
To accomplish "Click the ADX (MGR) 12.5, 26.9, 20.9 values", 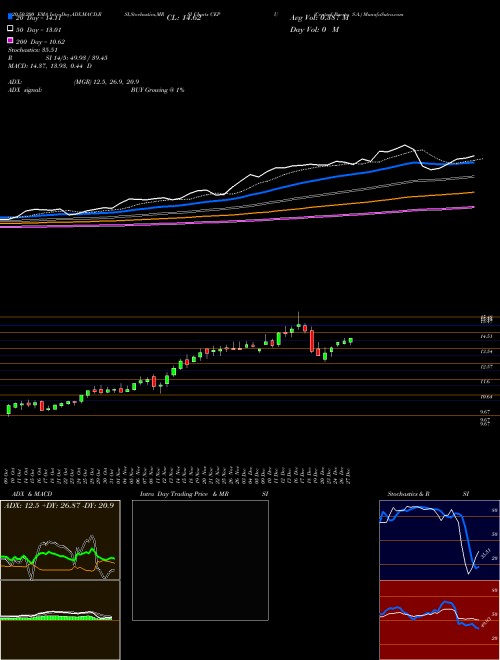I will pos(106,82).
